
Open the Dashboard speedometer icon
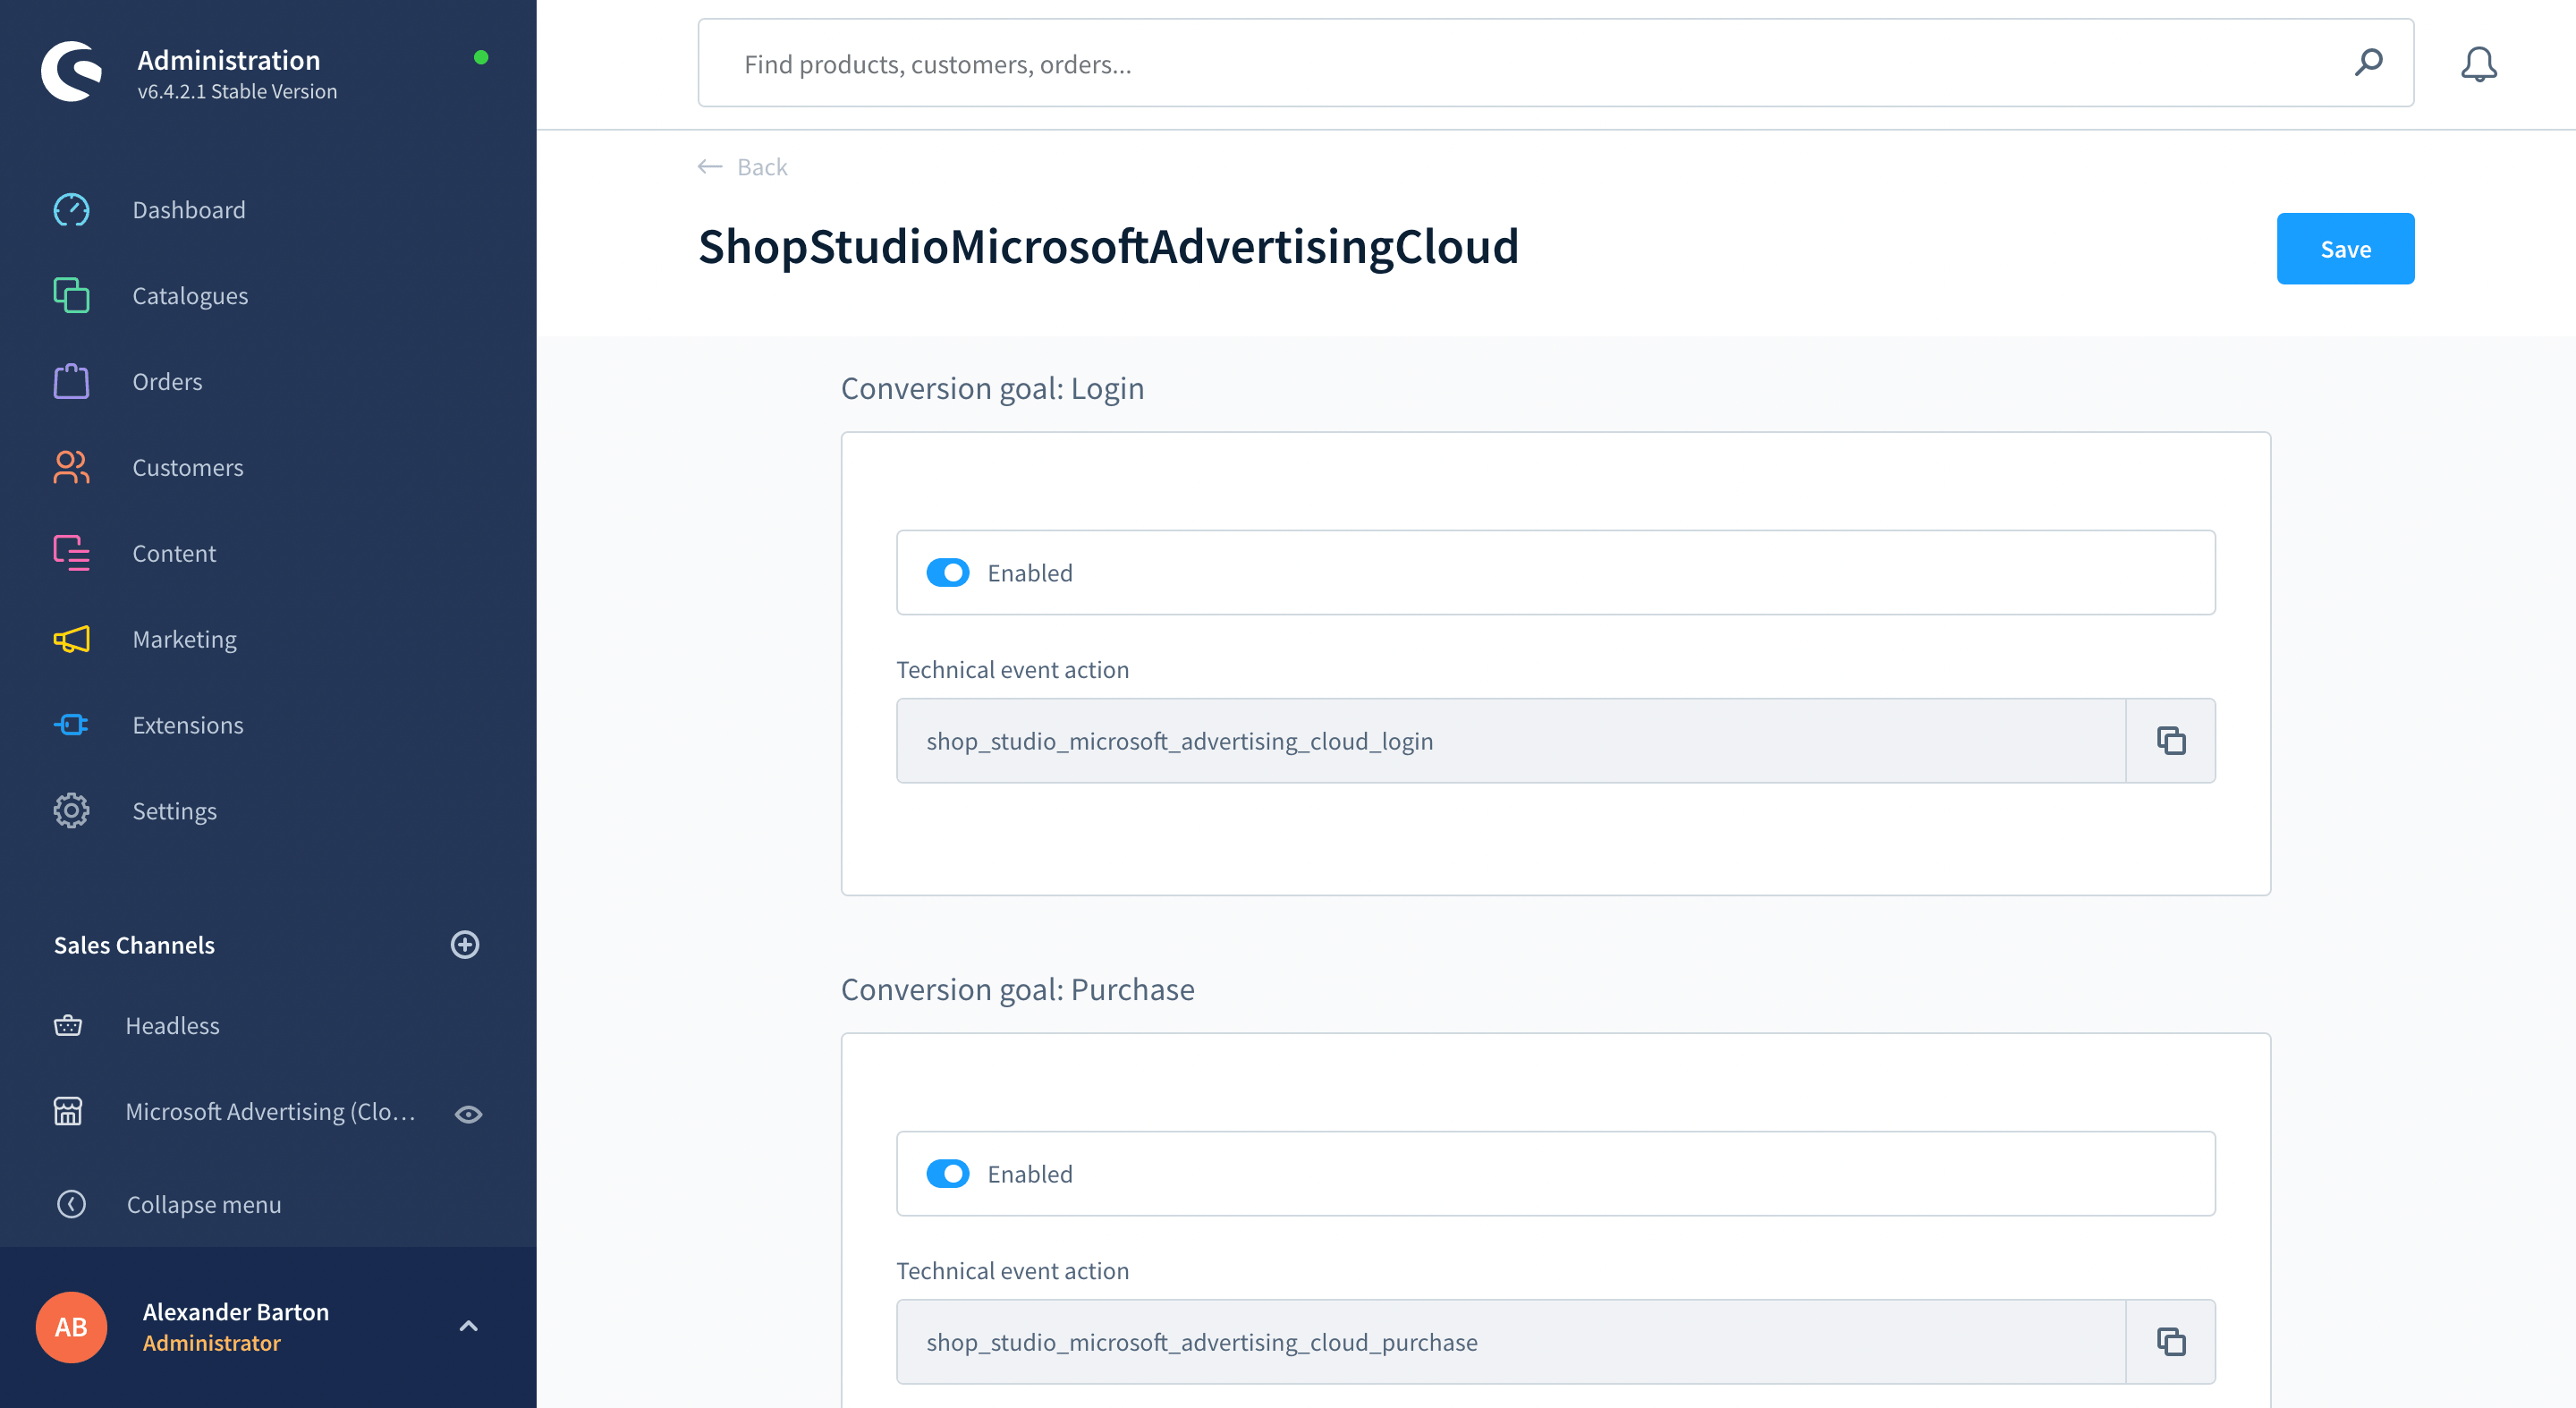pyautogui.click(x=71, y=210)
